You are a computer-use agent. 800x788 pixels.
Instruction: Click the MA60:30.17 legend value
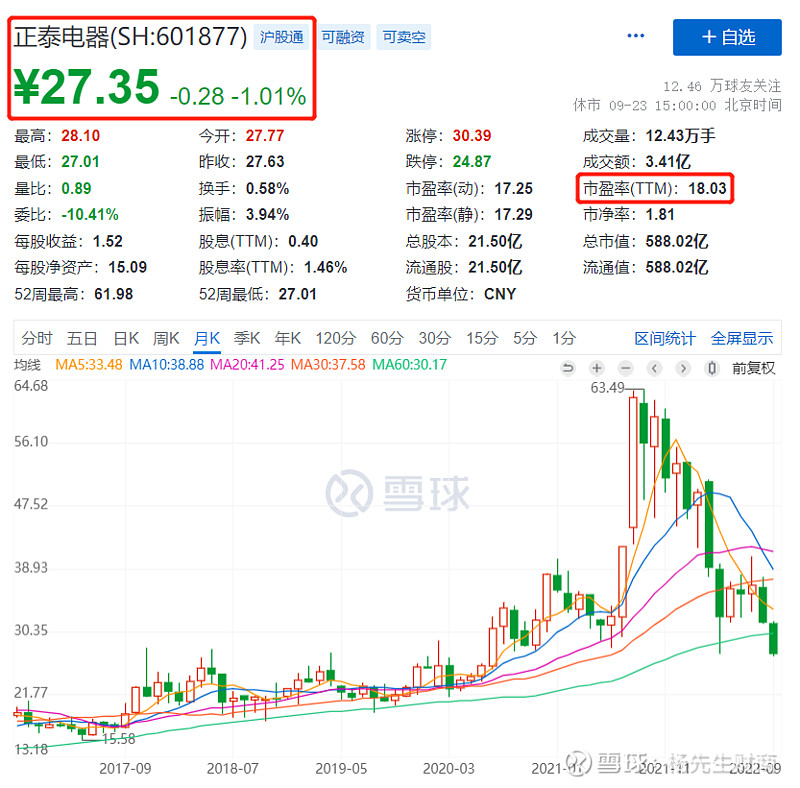[409, 365]
